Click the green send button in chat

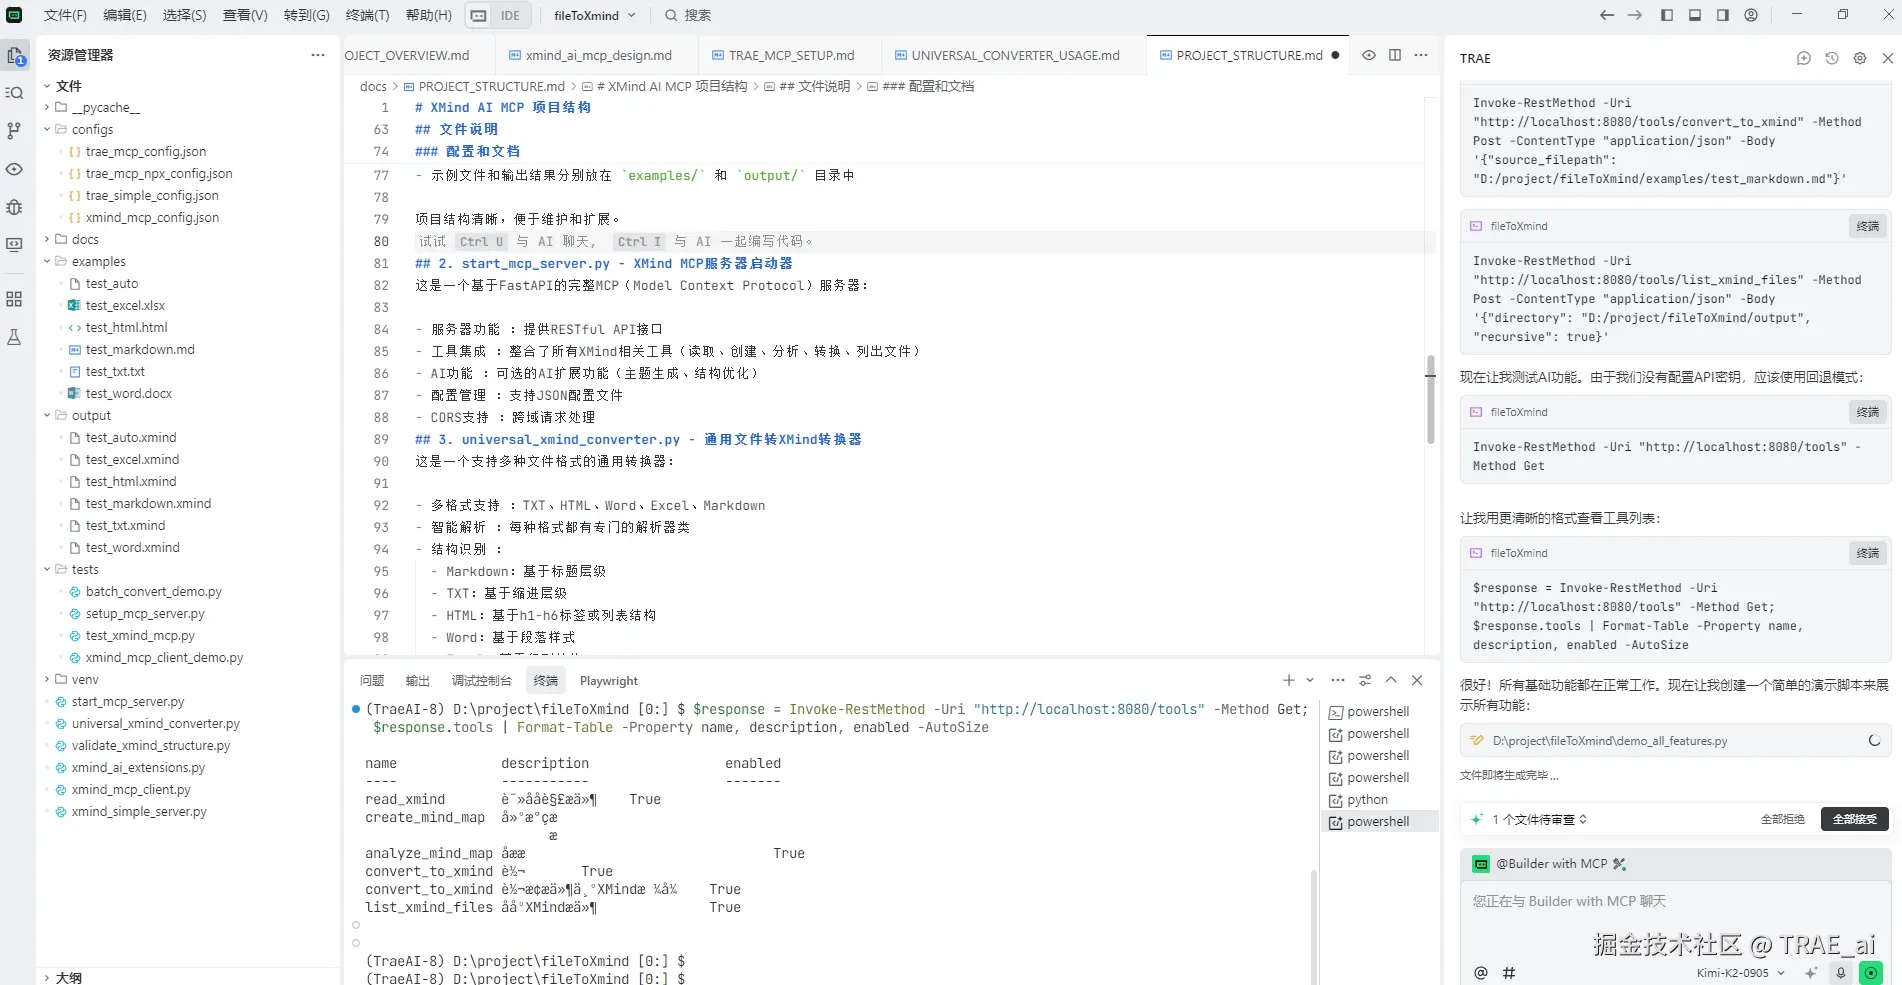coord(1871,972)
